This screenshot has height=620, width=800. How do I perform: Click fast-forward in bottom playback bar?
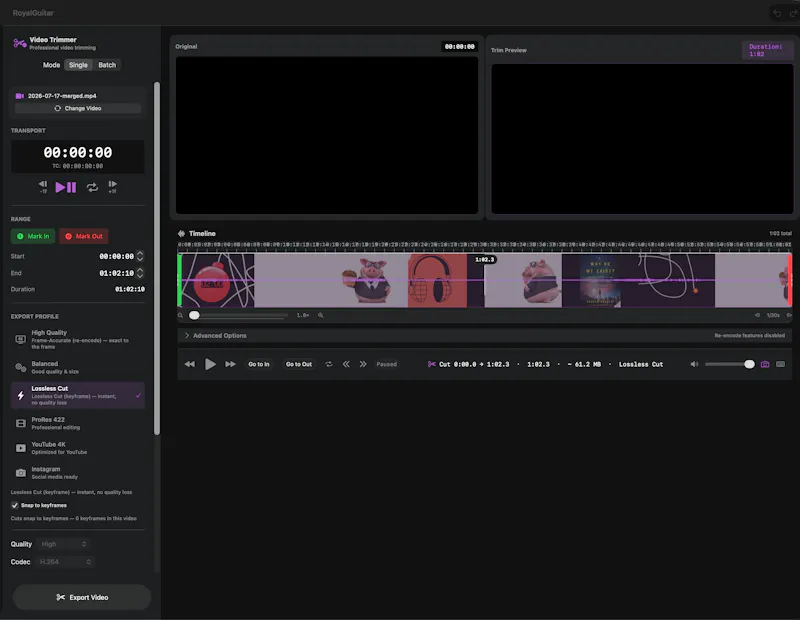[x=230, y=364]
